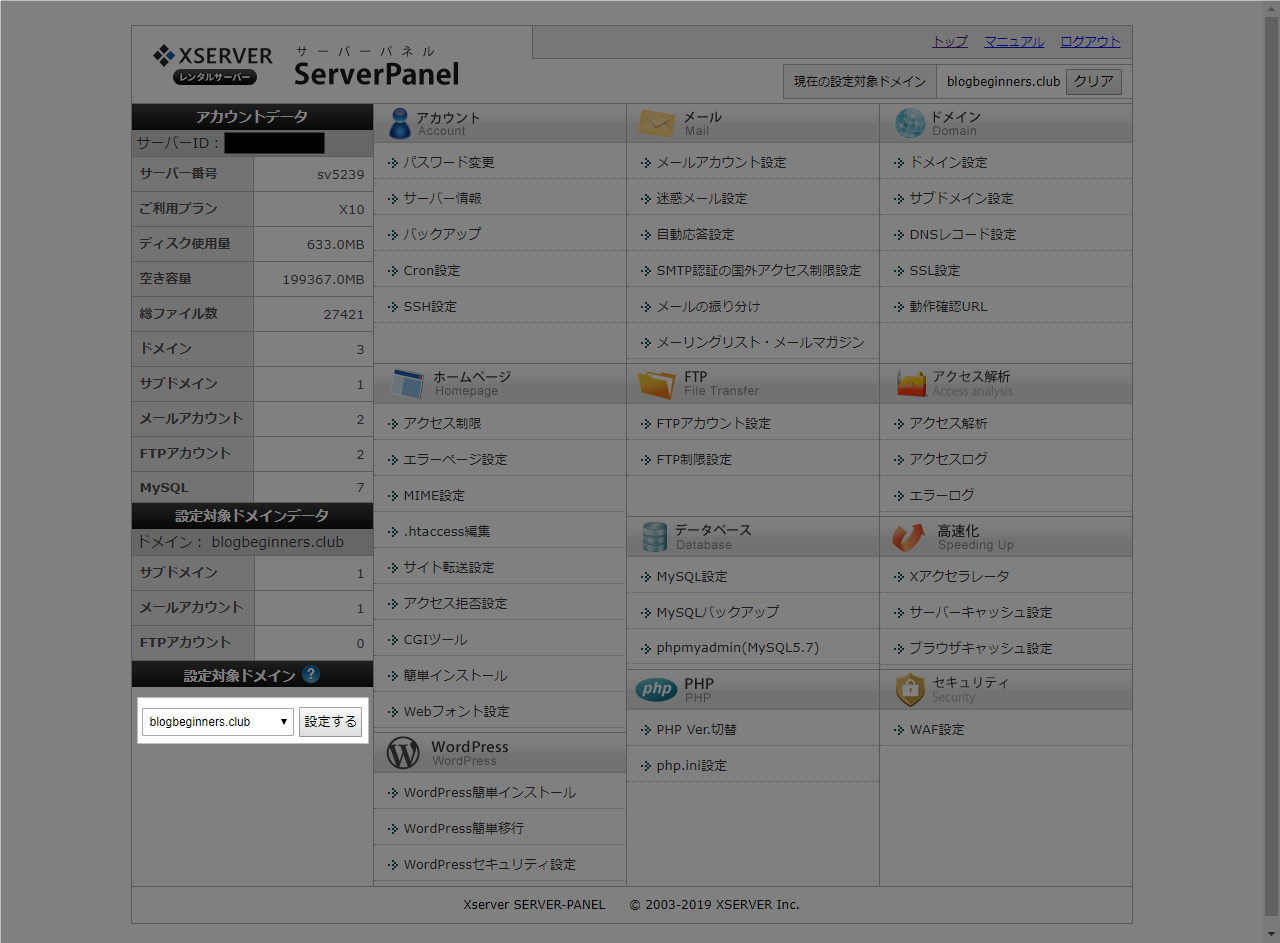This screenshot has height=943, width=1280.
Task: Open MySQL設定
Action: pyautogui.click(x=692, y=576)
